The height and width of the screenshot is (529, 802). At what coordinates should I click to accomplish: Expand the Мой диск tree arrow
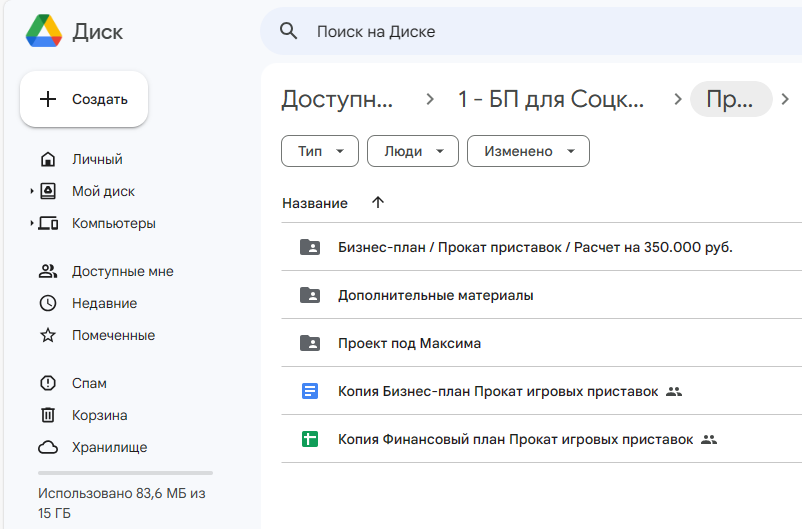click(x=32, y=191)
